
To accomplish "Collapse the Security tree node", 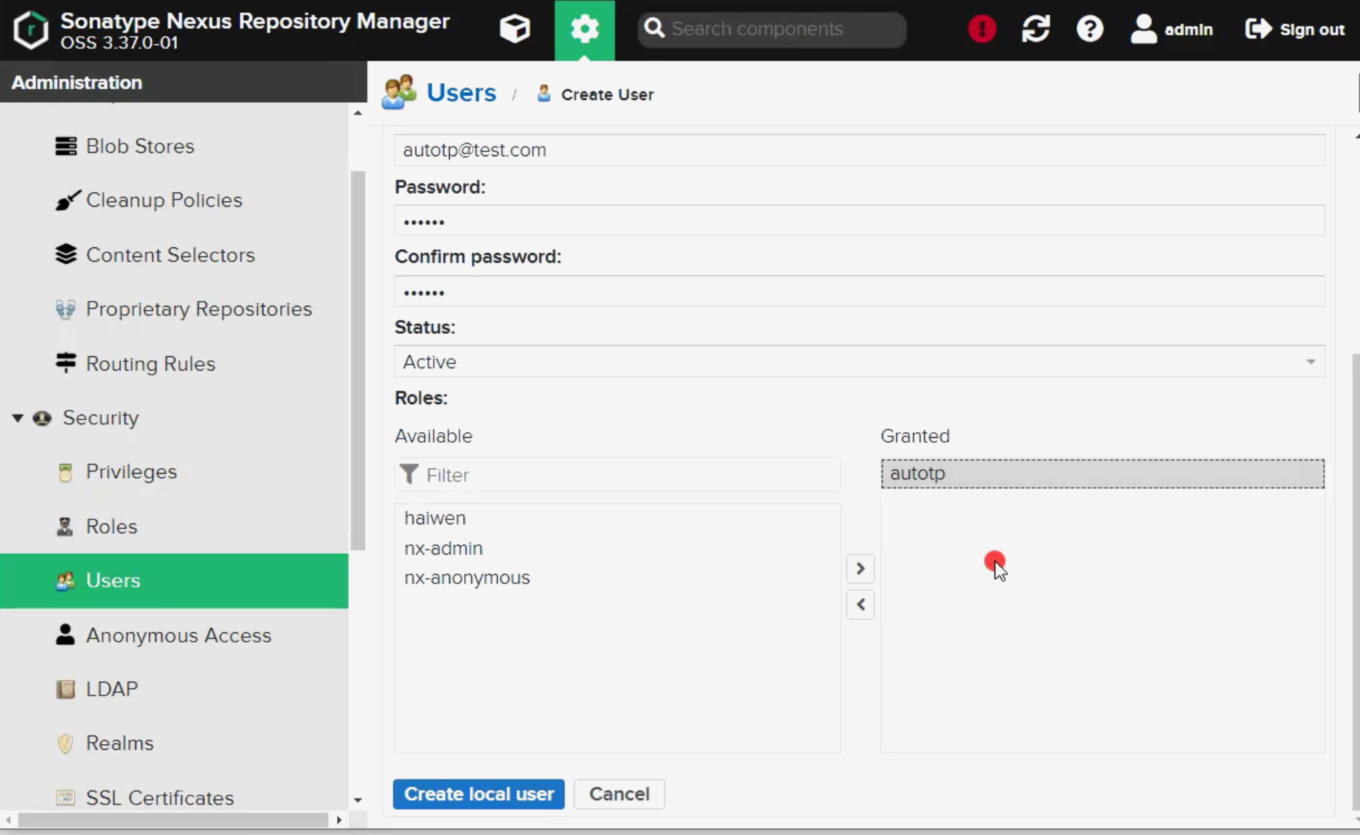I will pos(17,418).
